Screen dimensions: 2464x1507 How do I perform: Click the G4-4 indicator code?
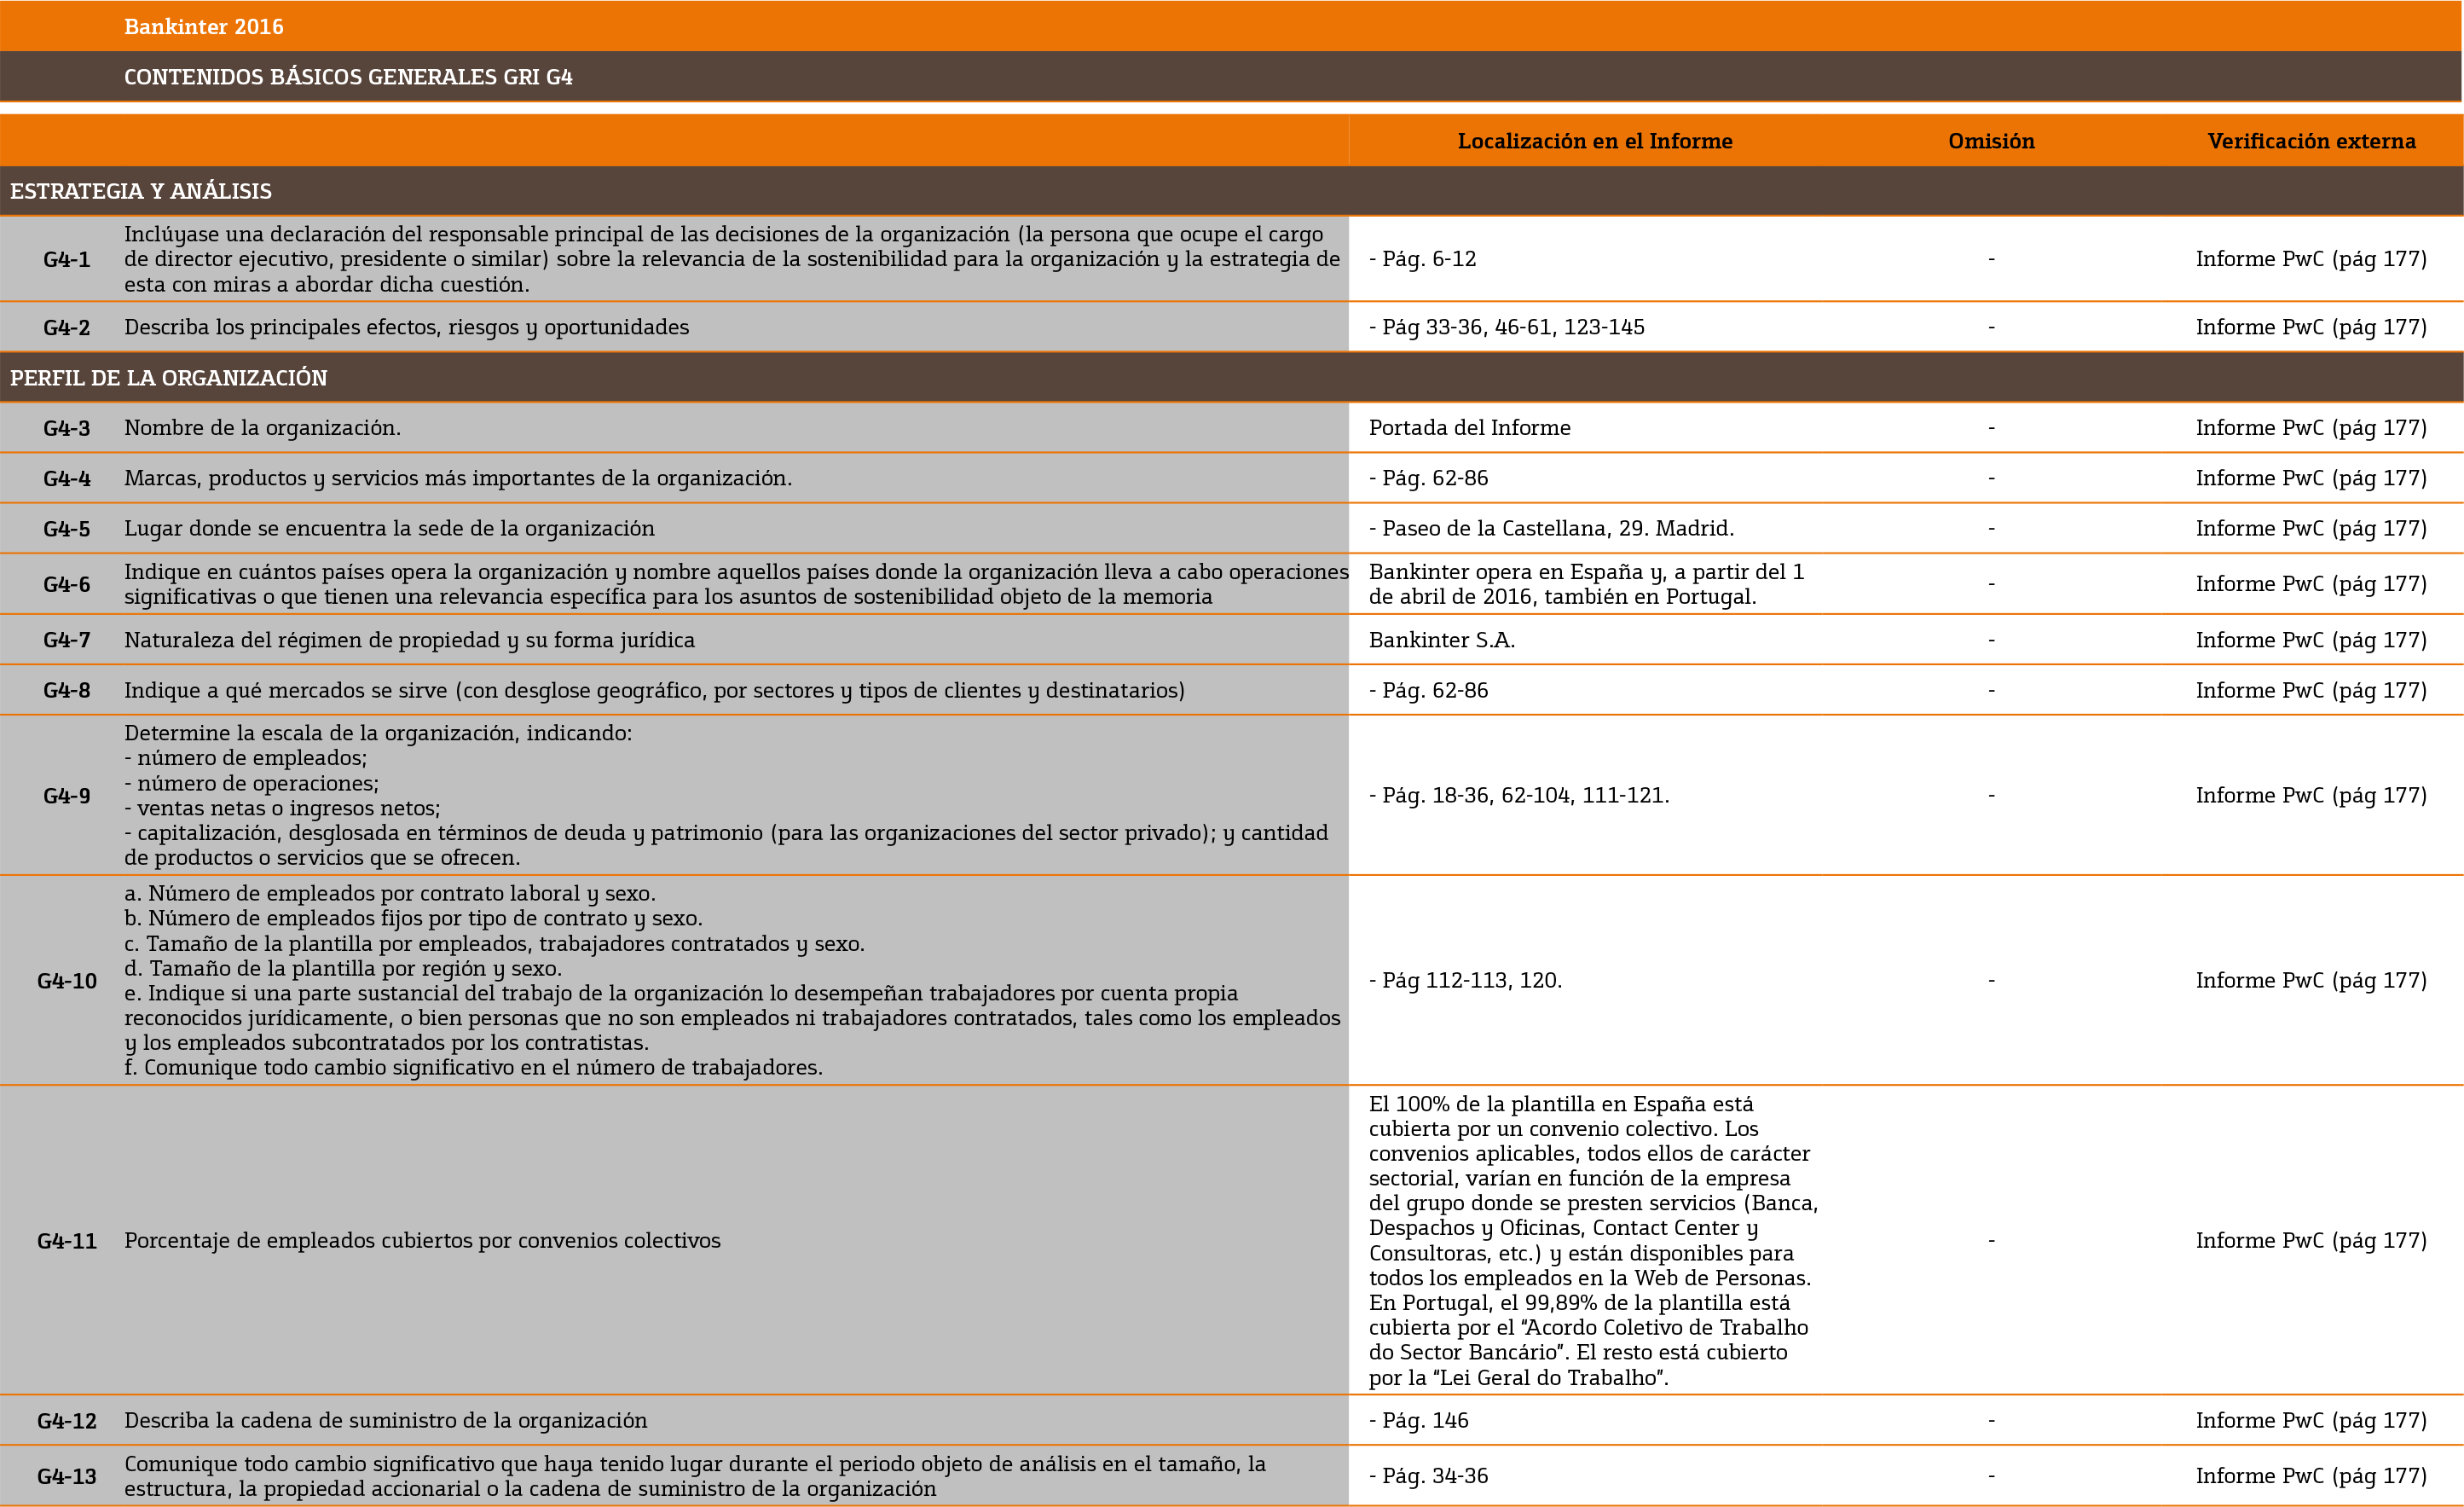point(67,479)
